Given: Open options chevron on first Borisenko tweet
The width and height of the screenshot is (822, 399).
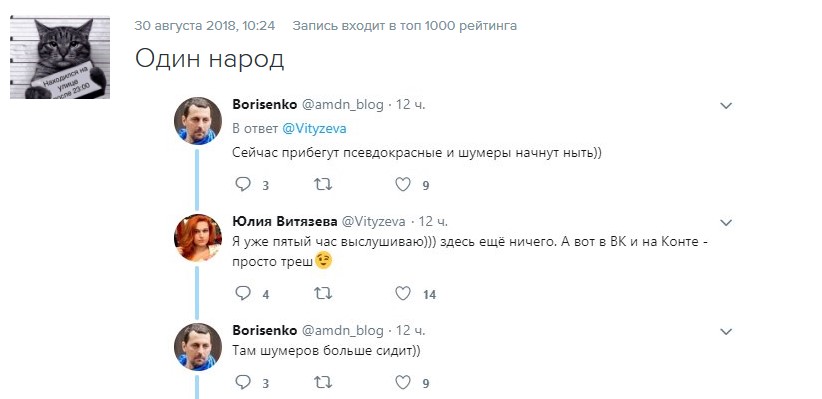Looking at the screenshot, I should [726, 106].
